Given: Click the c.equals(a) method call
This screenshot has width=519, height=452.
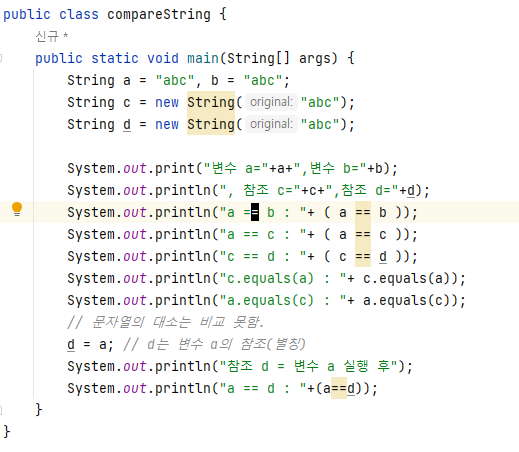Looking at the screenshot, I should (x=410, y=278).
